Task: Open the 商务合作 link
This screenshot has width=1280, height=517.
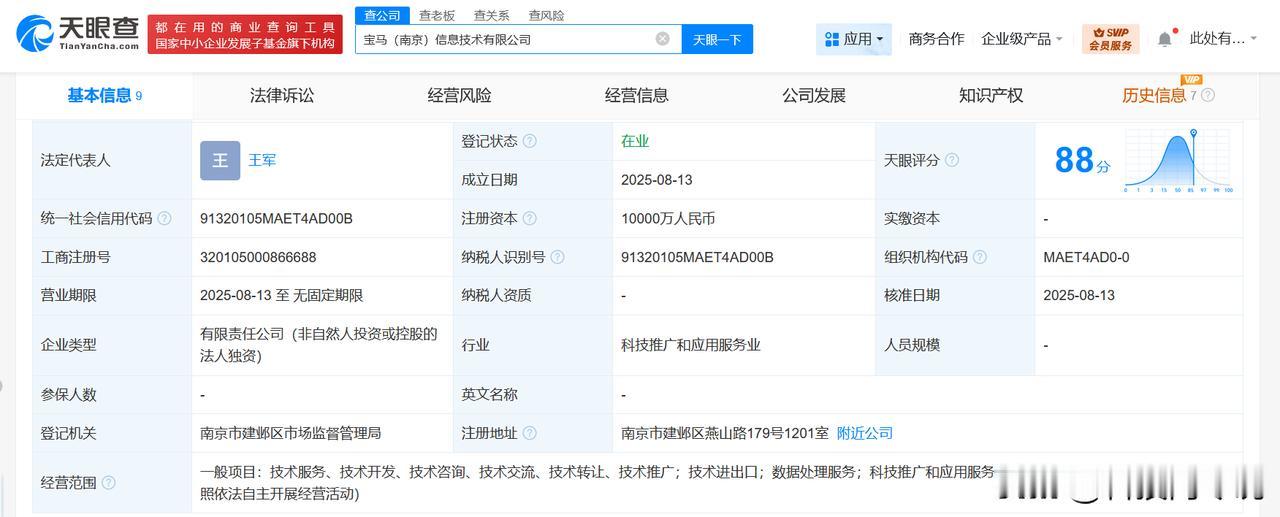Action: coord(936,39)
